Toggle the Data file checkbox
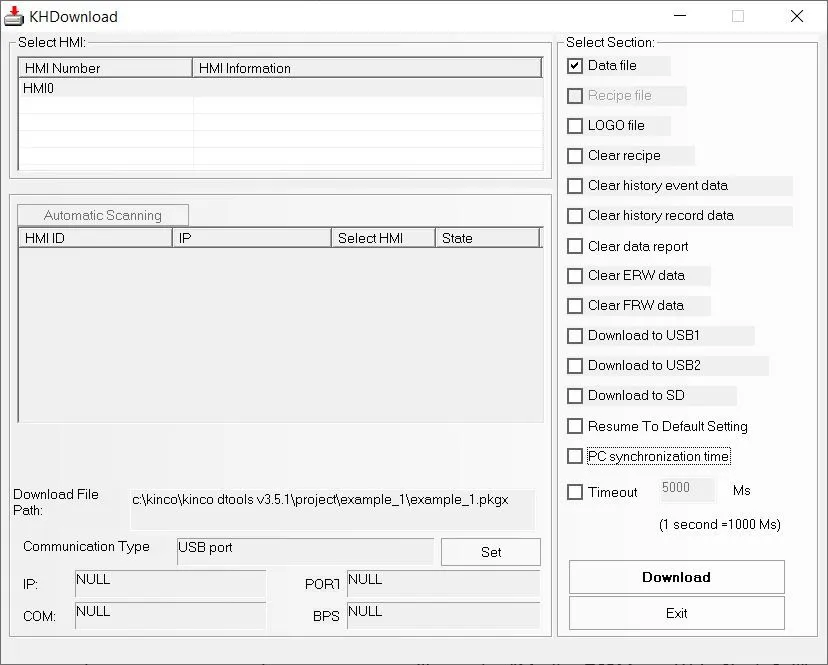Screen dimensions: 828x665 pos(575,66)
